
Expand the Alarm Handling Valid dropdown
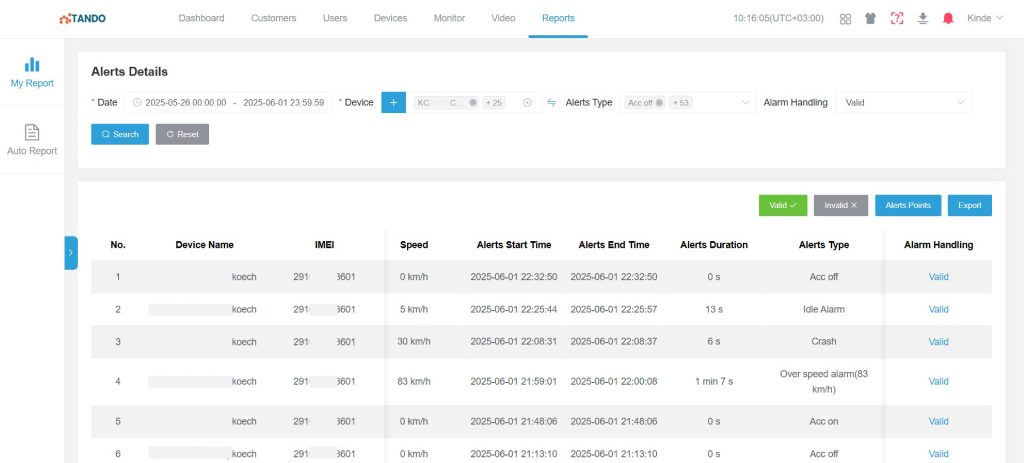[903, 103]
